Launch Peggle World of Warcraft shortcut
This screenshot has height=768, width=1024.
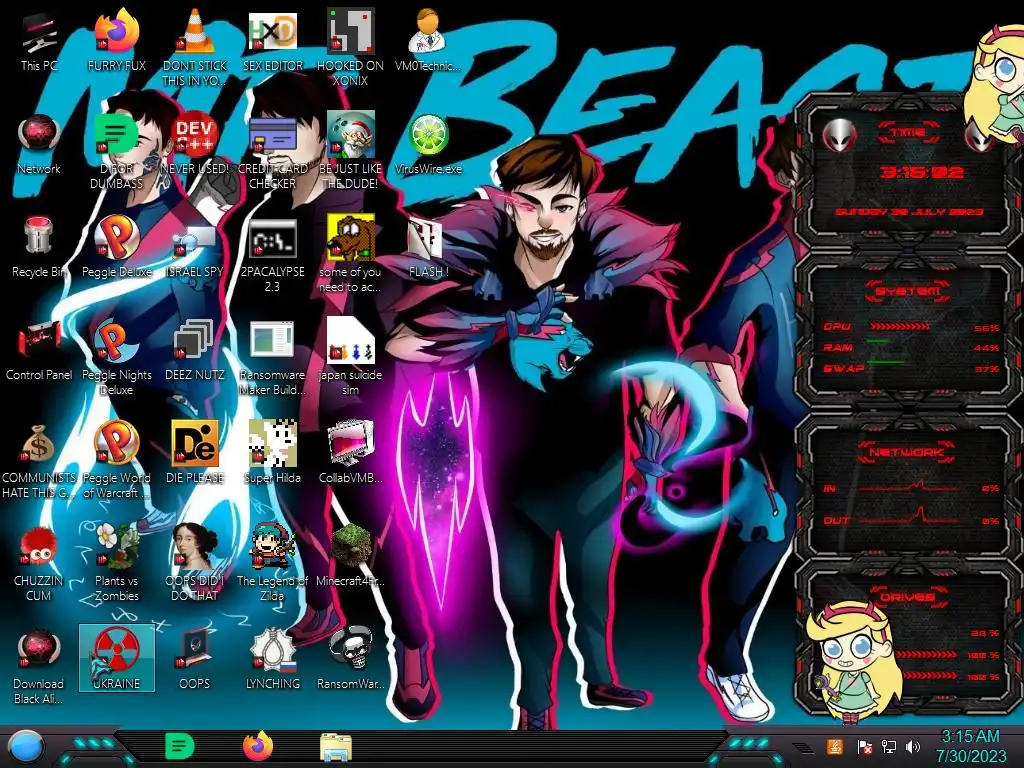point(116,460)
